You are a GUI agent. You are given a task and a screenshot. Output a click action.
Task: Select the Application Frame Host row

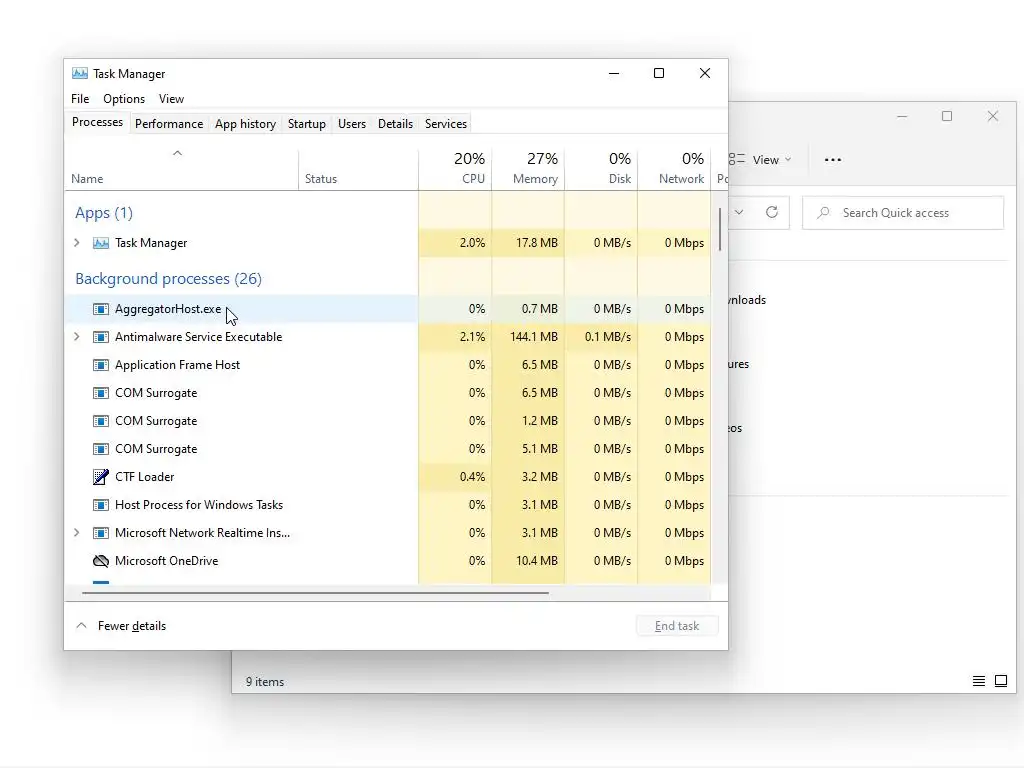(387, 365)
